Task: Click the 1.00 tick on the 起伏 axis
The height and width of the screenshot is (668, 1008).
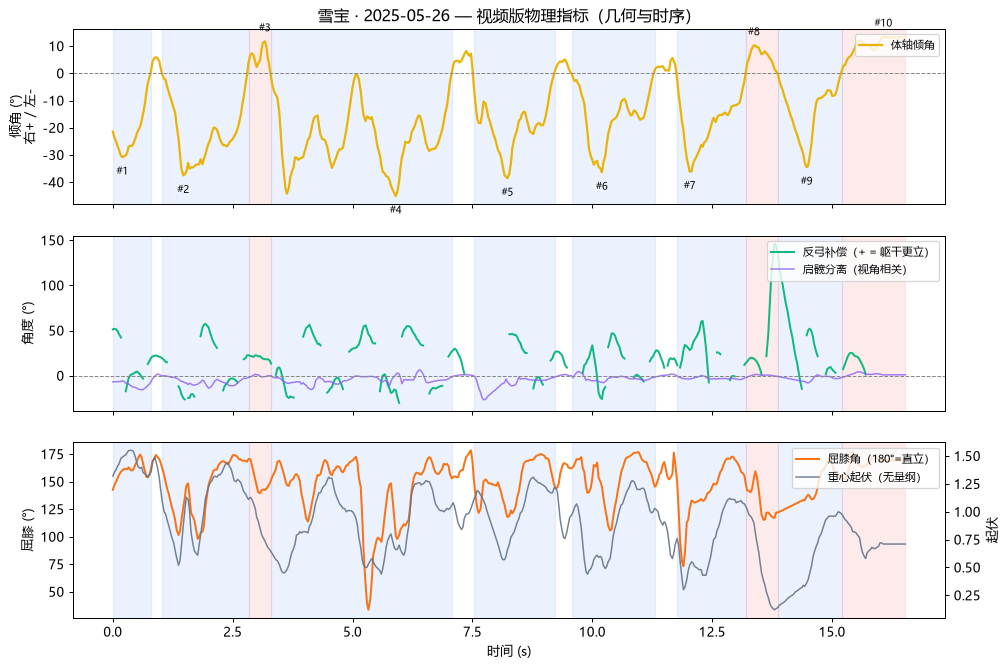Action: (x=967, y=512)
